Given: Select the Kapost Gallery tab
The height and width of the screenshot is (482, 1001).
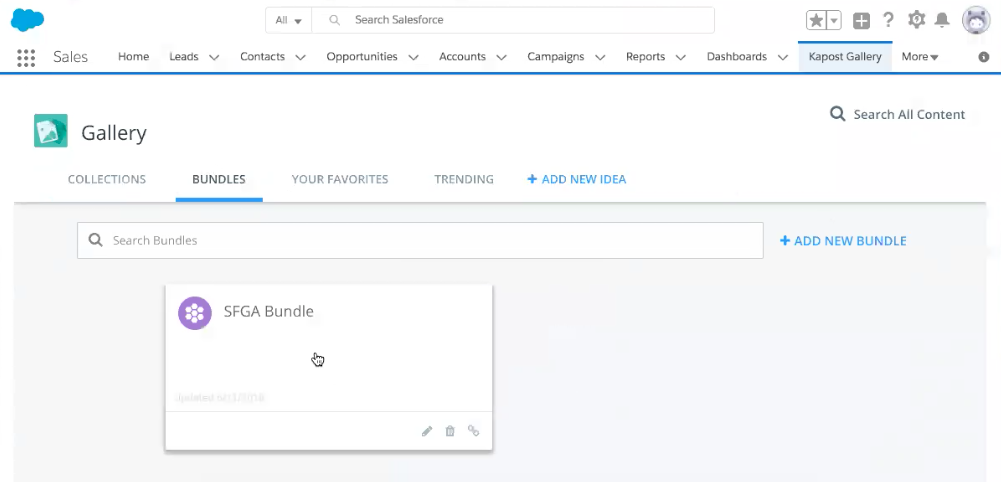Looking at the screenshot, I should 845,57.
